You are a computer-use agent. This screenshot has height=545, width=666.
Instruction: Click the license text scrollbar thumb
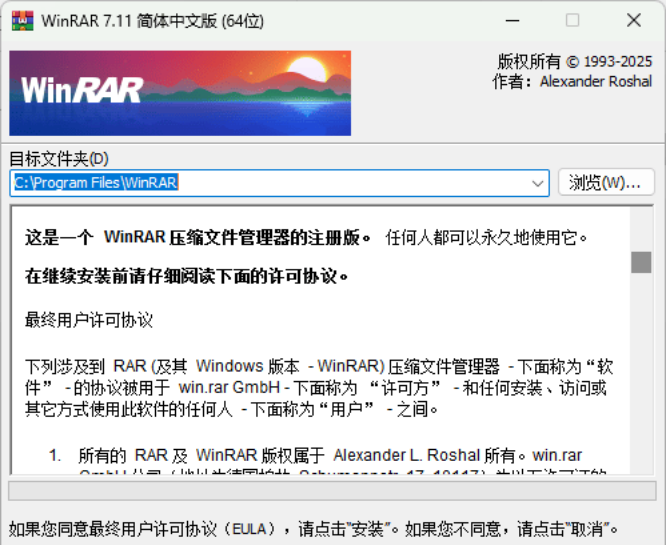click(x=641, y=262)
